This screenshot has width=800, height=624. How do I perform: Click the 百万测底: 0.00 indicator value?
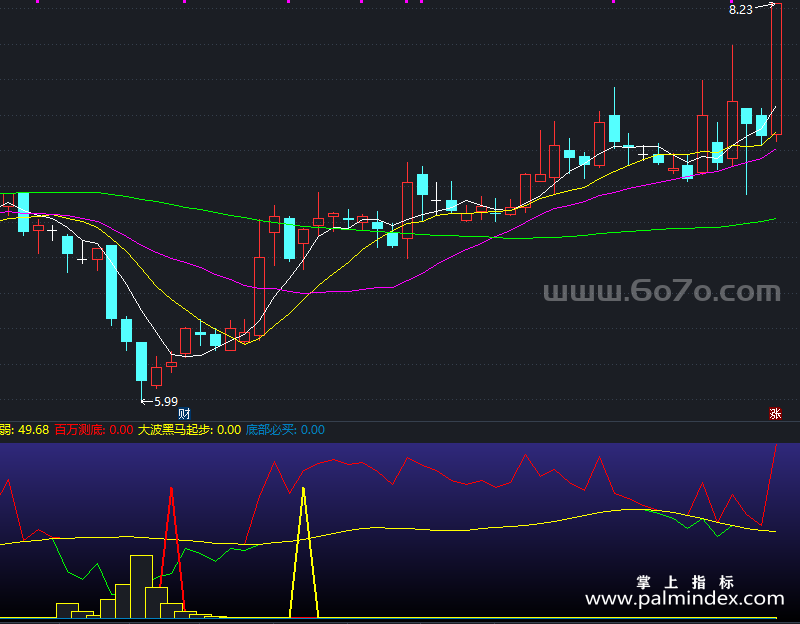(x=94, y=430)
